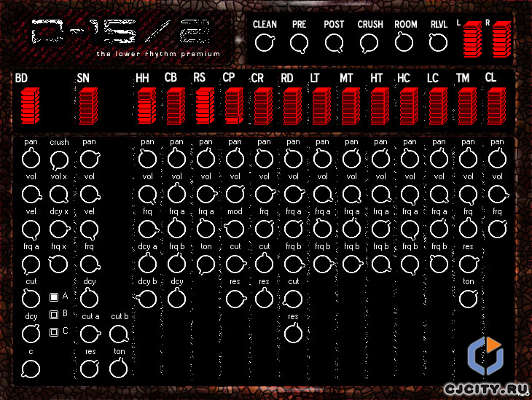Click the SN red pad indicator

click(x=89, y=106)
